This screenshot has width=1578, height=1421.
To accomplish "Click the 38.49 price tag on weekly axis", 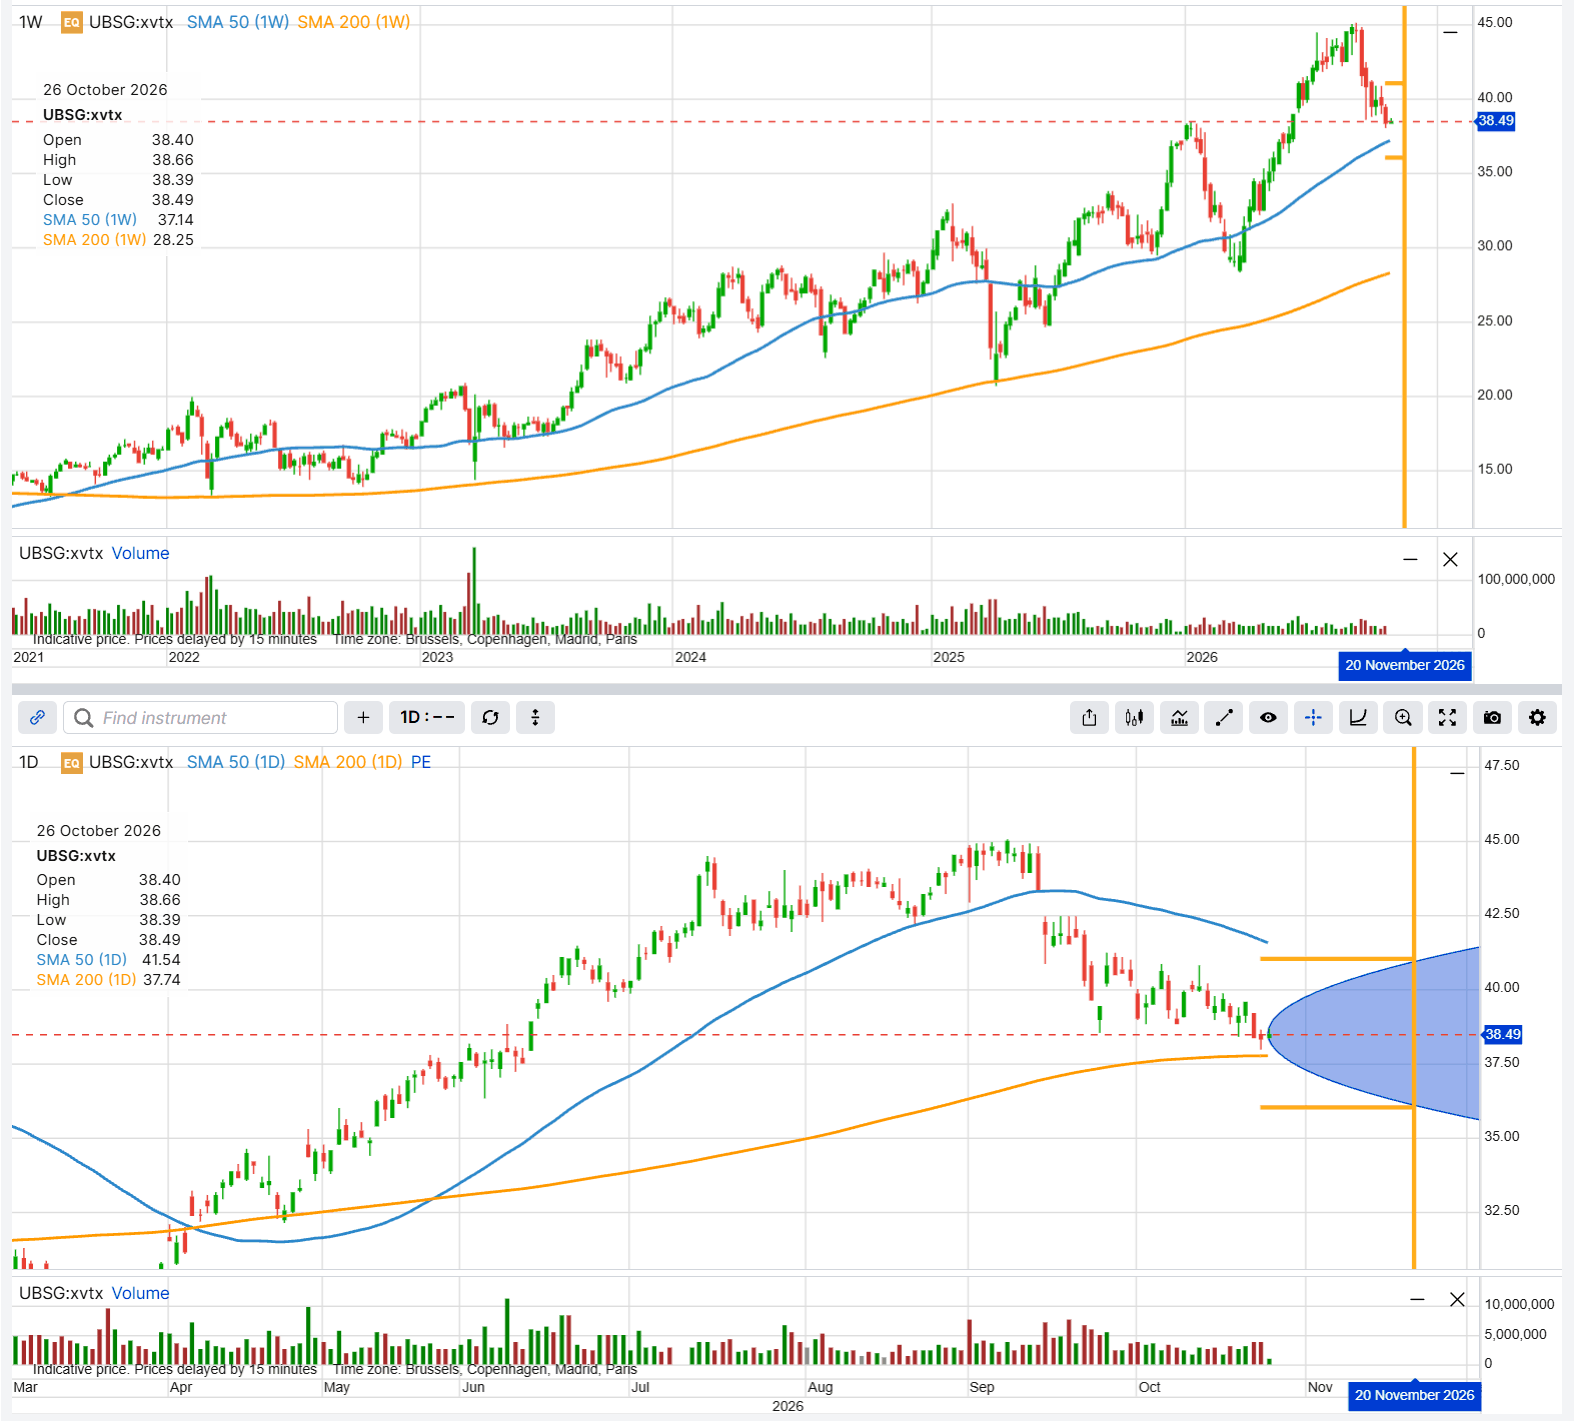I will tap(1496, 121).
